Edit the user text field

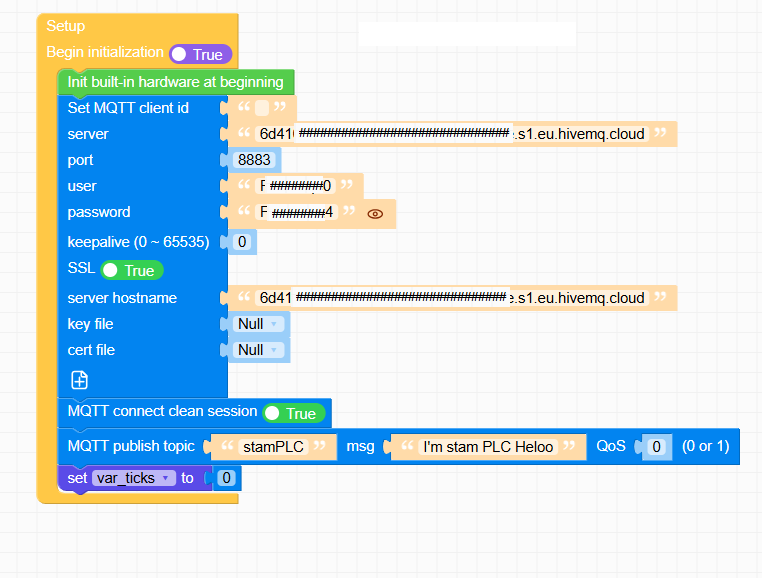point(295,186)
